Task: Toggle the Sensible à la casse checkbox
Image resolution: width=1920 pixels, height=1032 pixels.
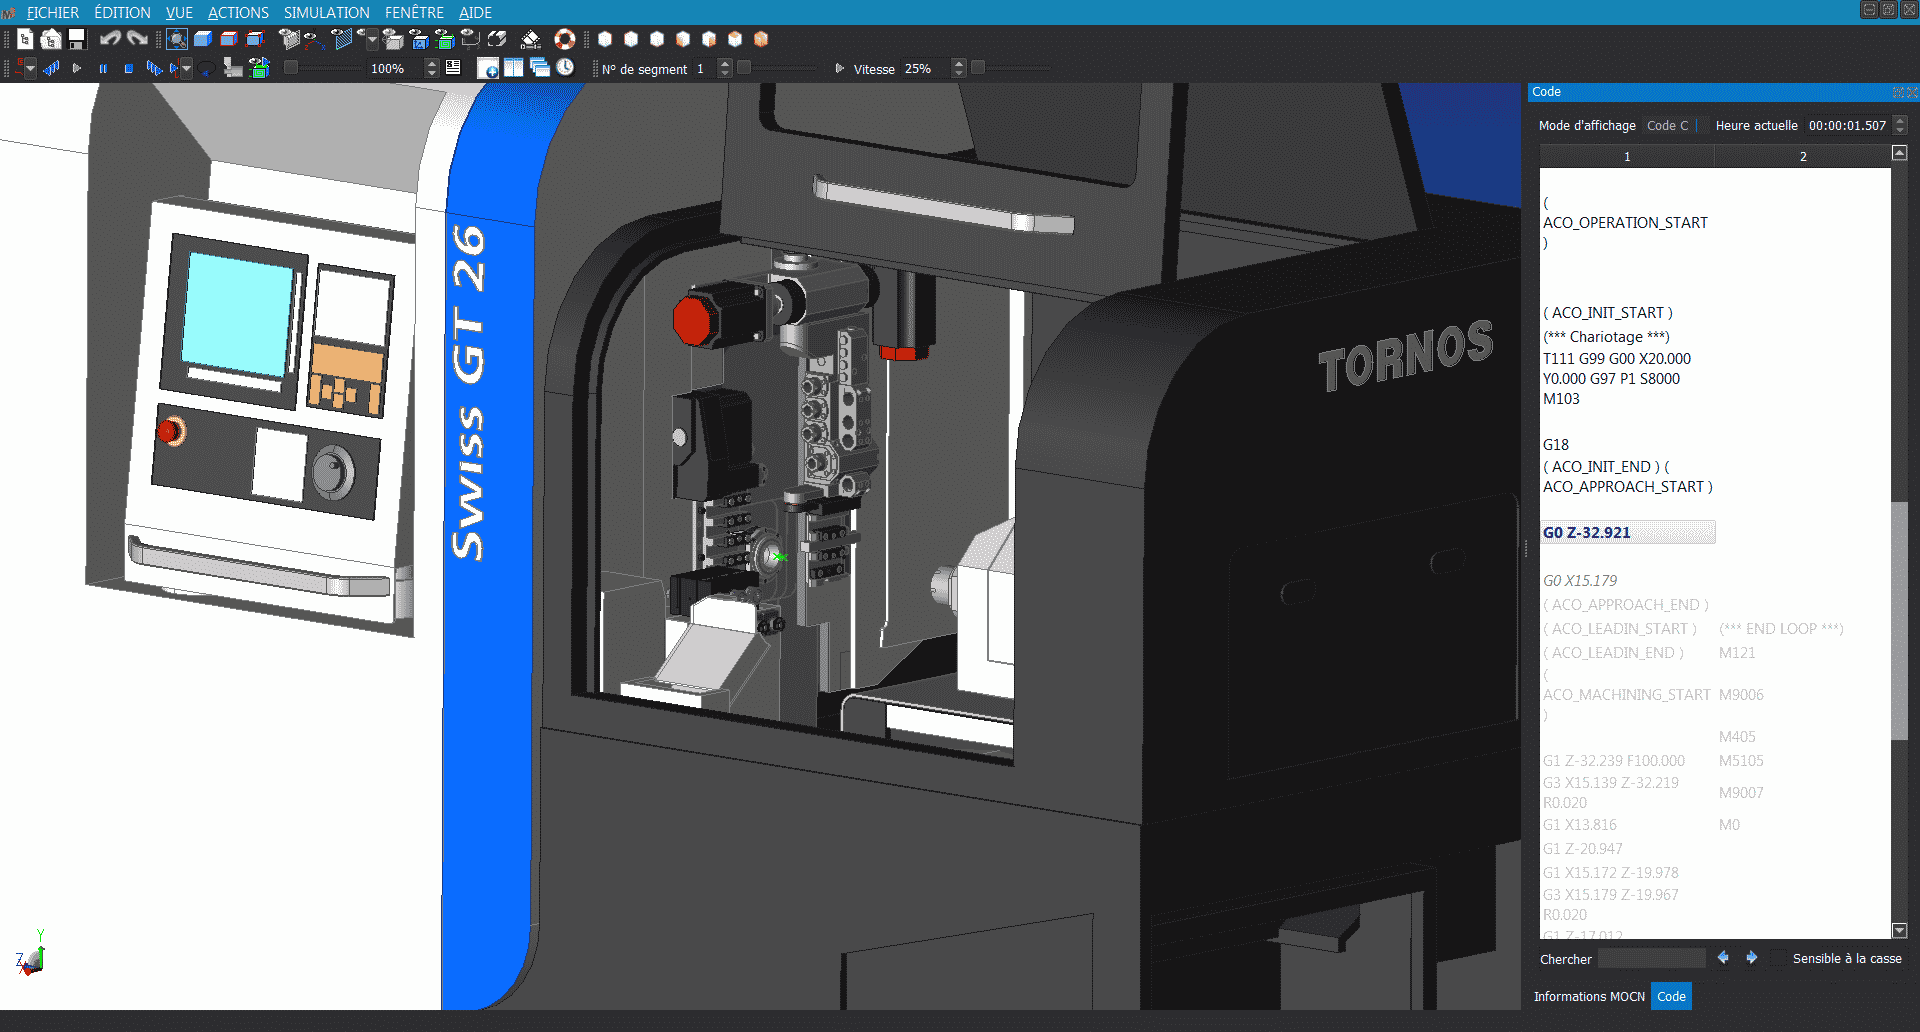Action: click(1777, 959)
